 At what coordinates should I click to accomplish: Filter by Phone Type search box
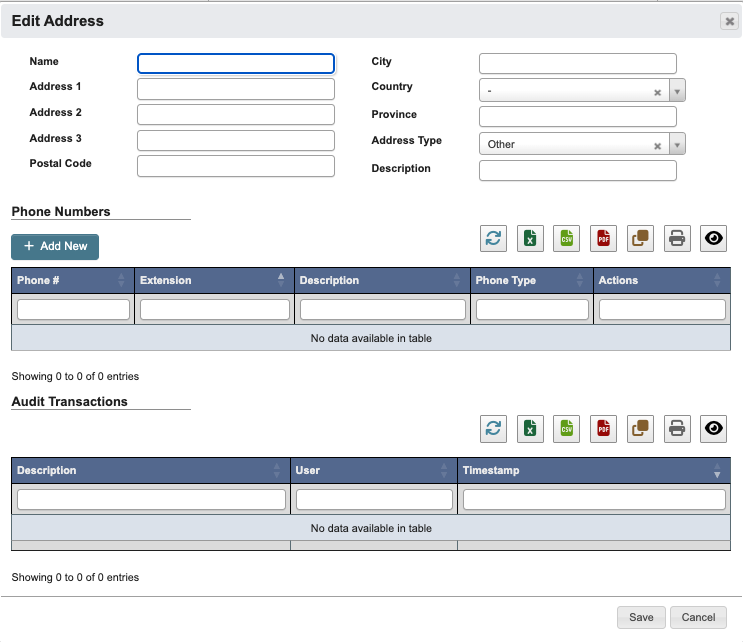point(533,309)
